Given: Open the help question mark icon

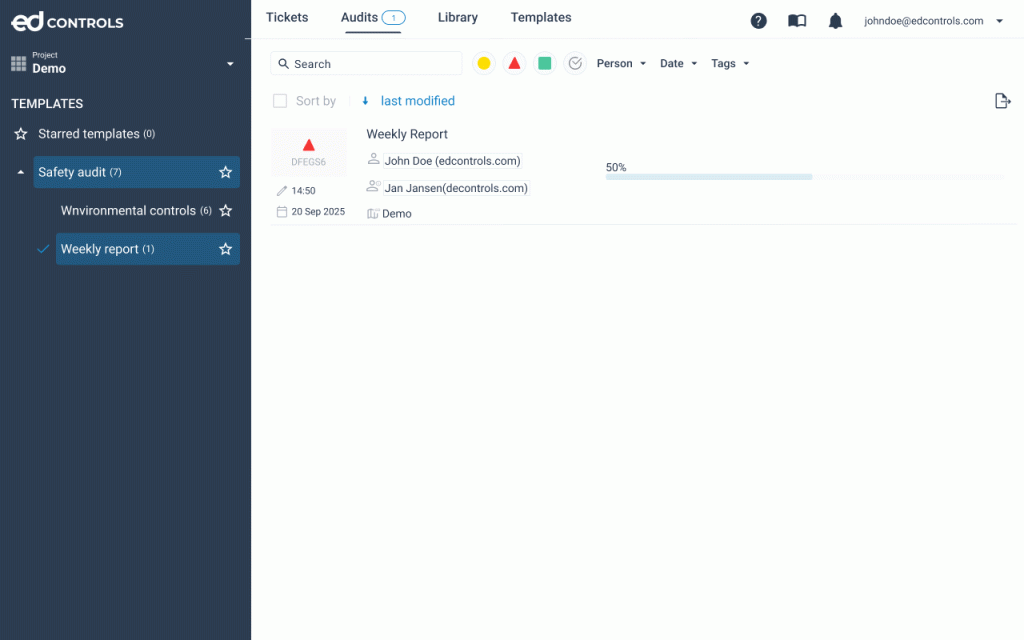Looking at the screenshot, I should tap(759, 21).
